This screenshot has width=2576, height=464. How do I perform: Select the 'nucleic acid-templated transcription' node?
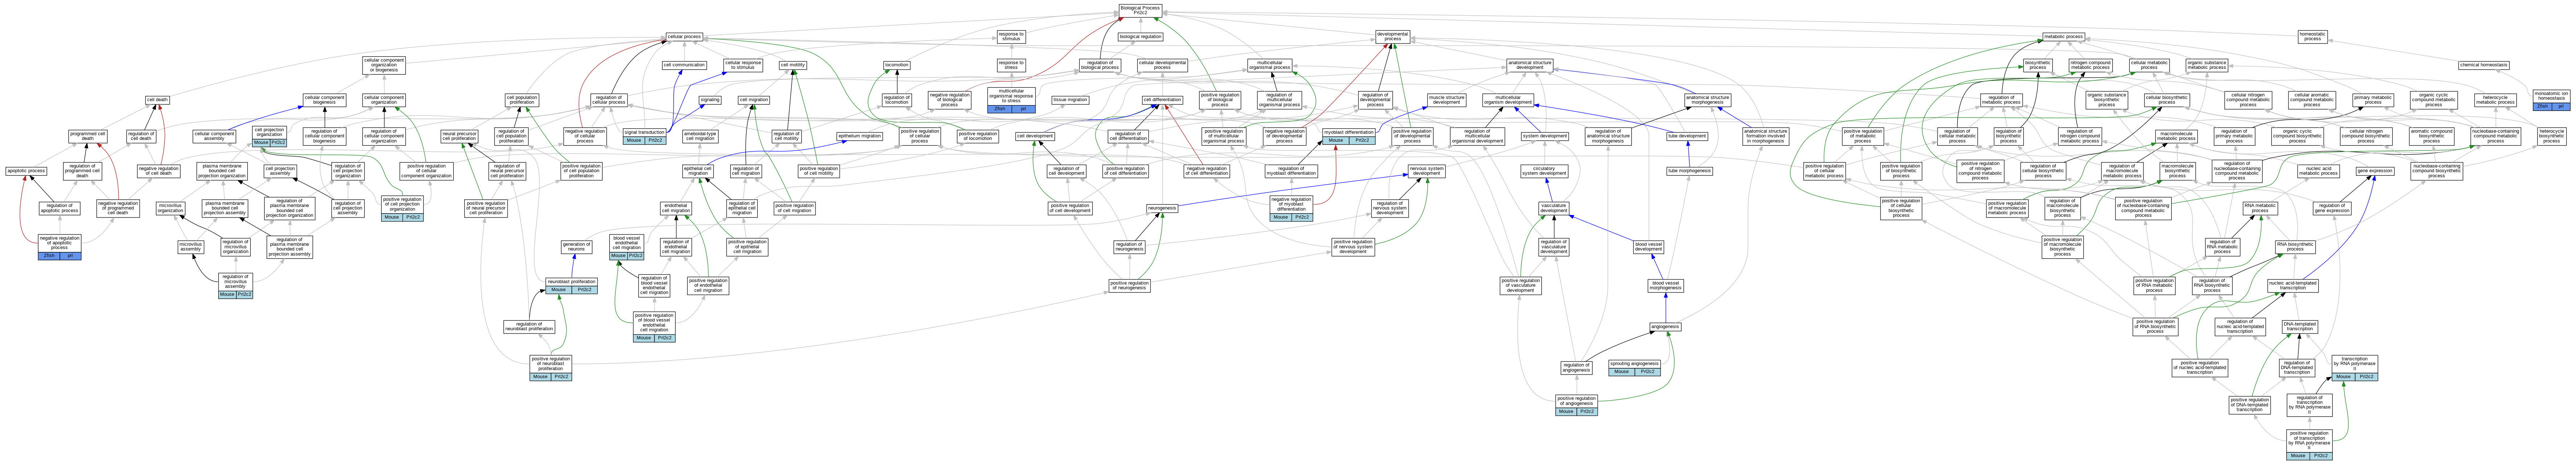pos(2292,286)
